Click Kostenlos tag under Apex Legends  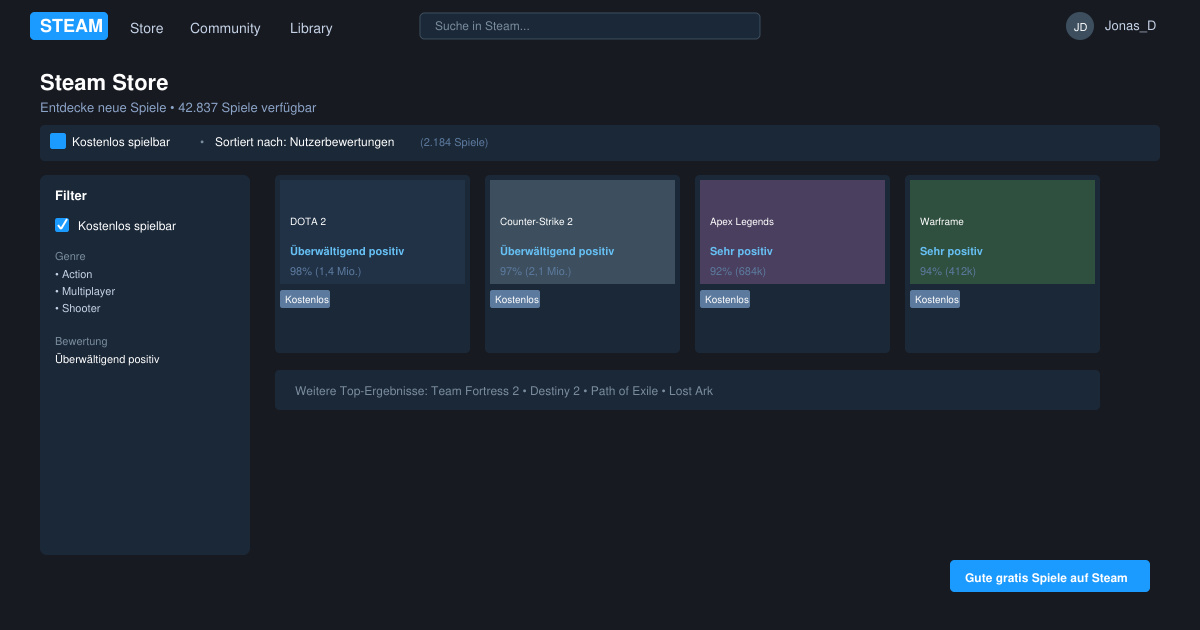click(x=725, y=299)
